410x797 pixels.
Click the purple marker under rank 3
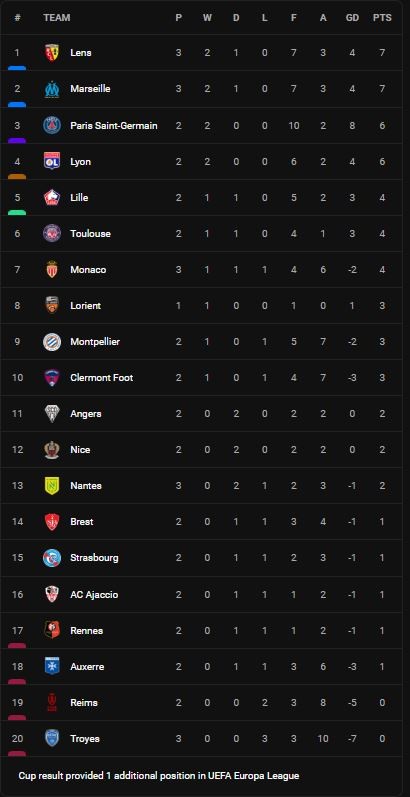pyautogui.click(x=17, y=140)
